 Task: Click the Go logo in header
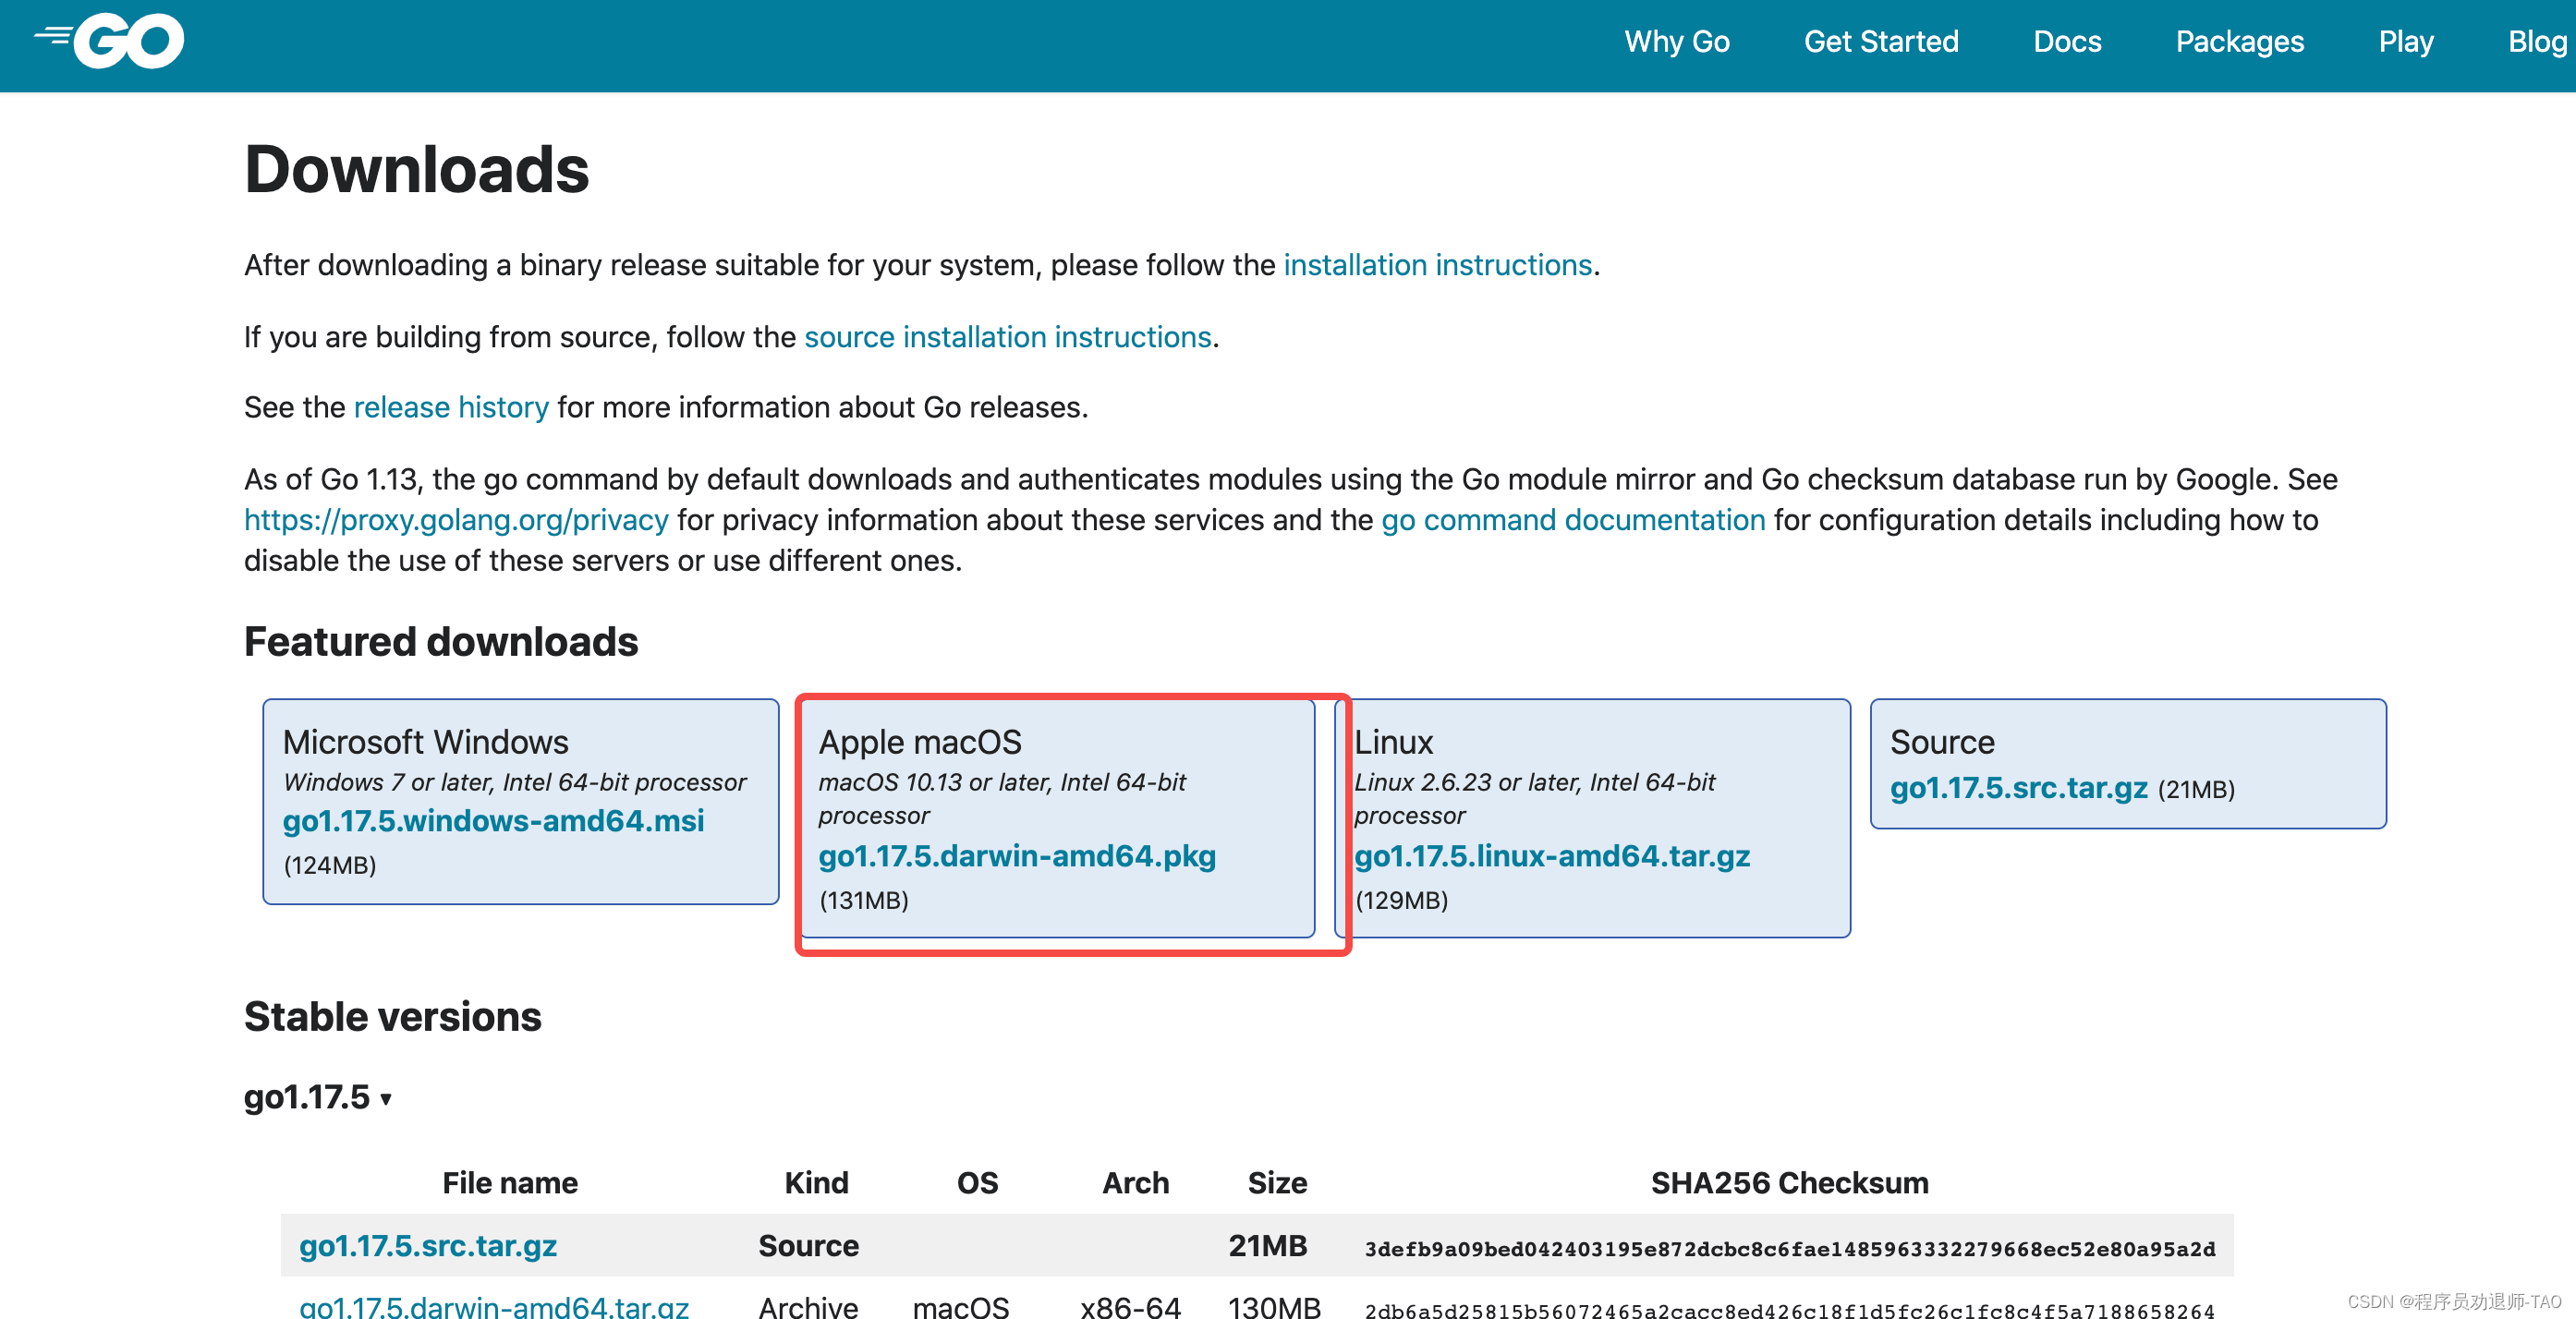click(110, 42)
